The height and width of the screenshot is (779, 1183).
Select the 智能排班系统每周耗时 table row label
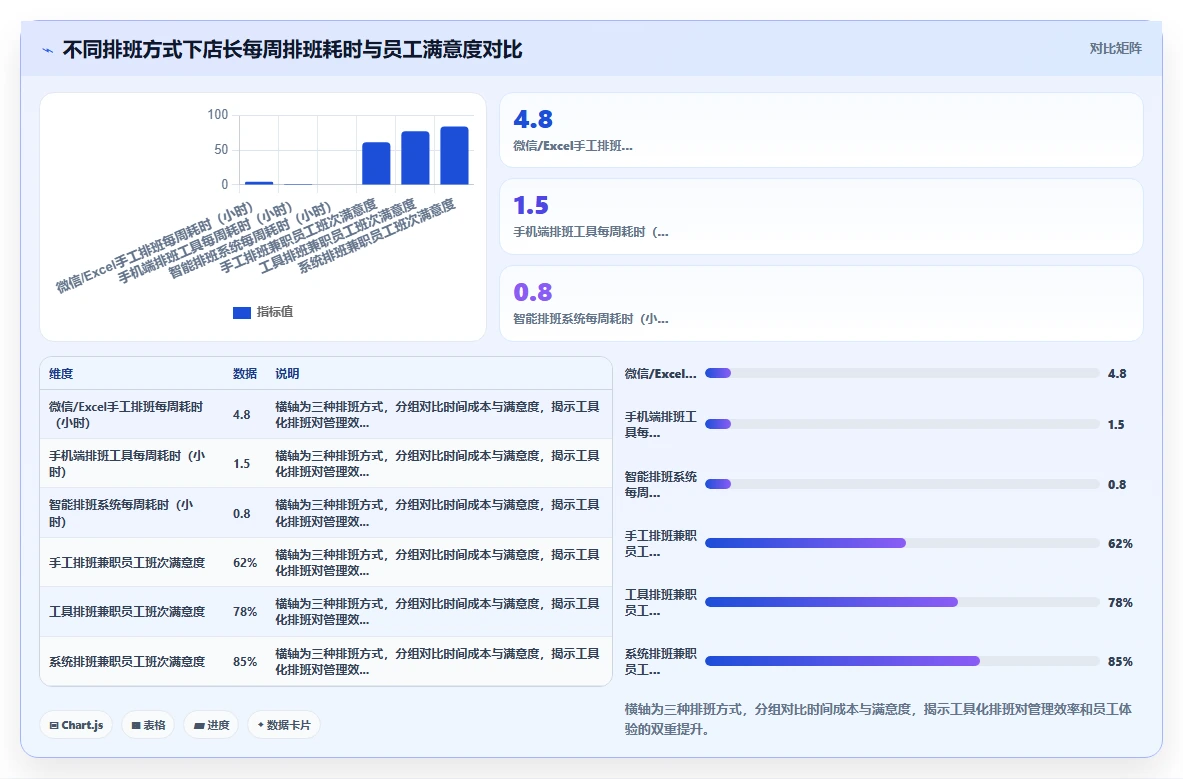[121, 513]
